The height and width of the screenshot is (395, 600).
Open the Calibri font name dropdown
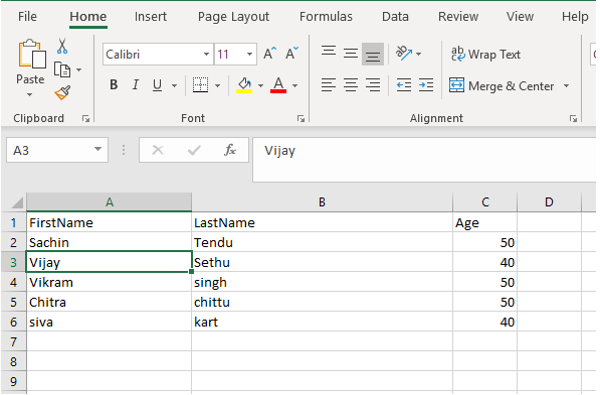[206, 54]
